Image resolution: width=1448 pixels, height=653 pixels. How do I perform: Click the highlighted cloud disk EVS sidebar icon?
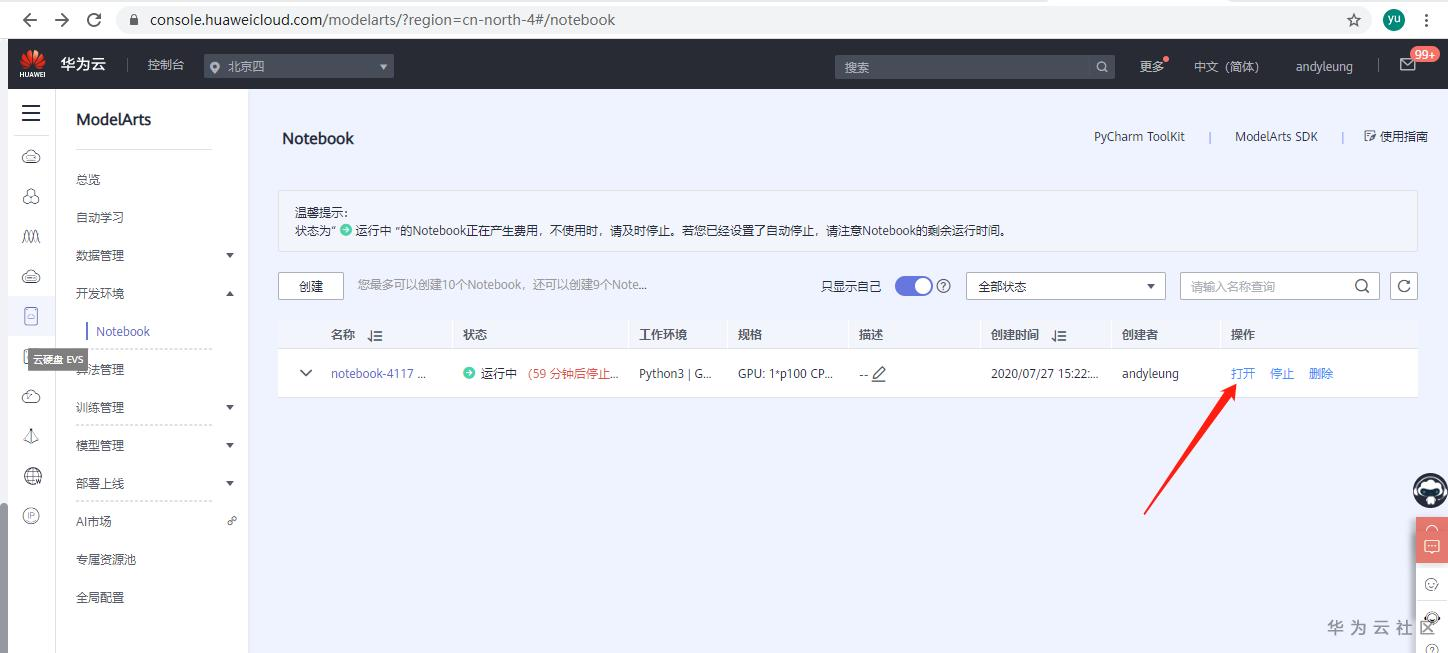(31, 317)
